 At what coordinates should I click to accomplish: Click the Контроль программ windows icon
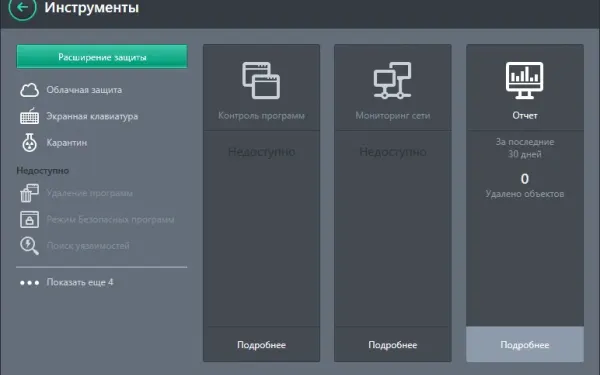261,80
